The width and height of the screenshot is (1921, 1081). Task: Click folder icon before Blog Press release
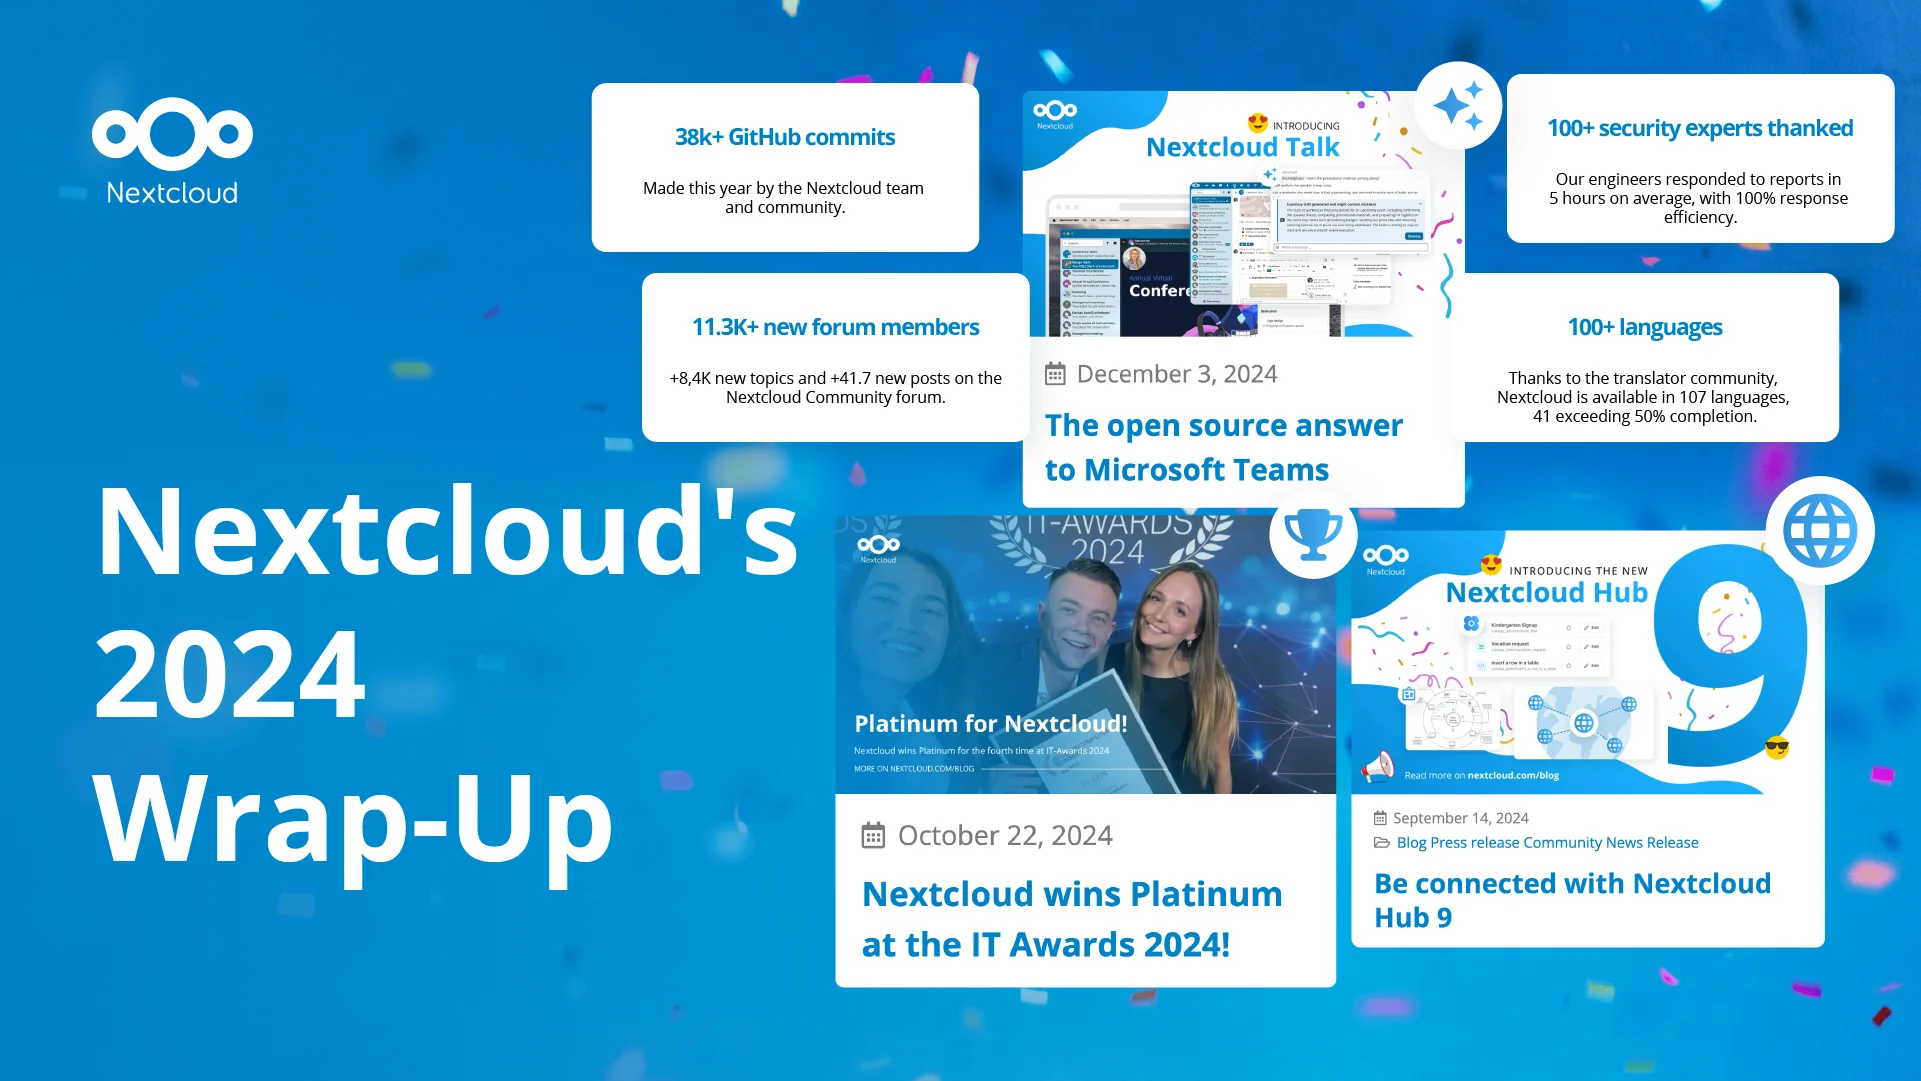point(1382,843)
